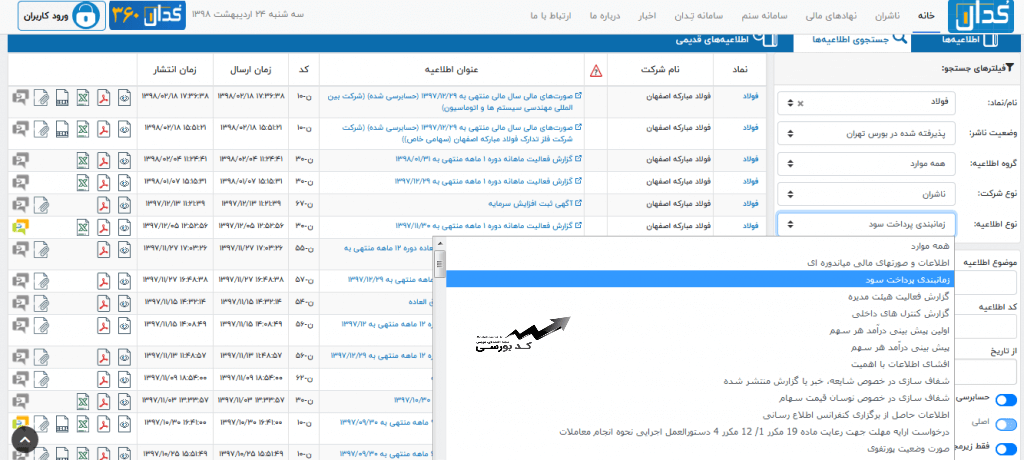Image resolution: width=1024 pixels, height=460 pixels.
Task: Click the scroll-to-top arrow button
Action: coord(24,440)
